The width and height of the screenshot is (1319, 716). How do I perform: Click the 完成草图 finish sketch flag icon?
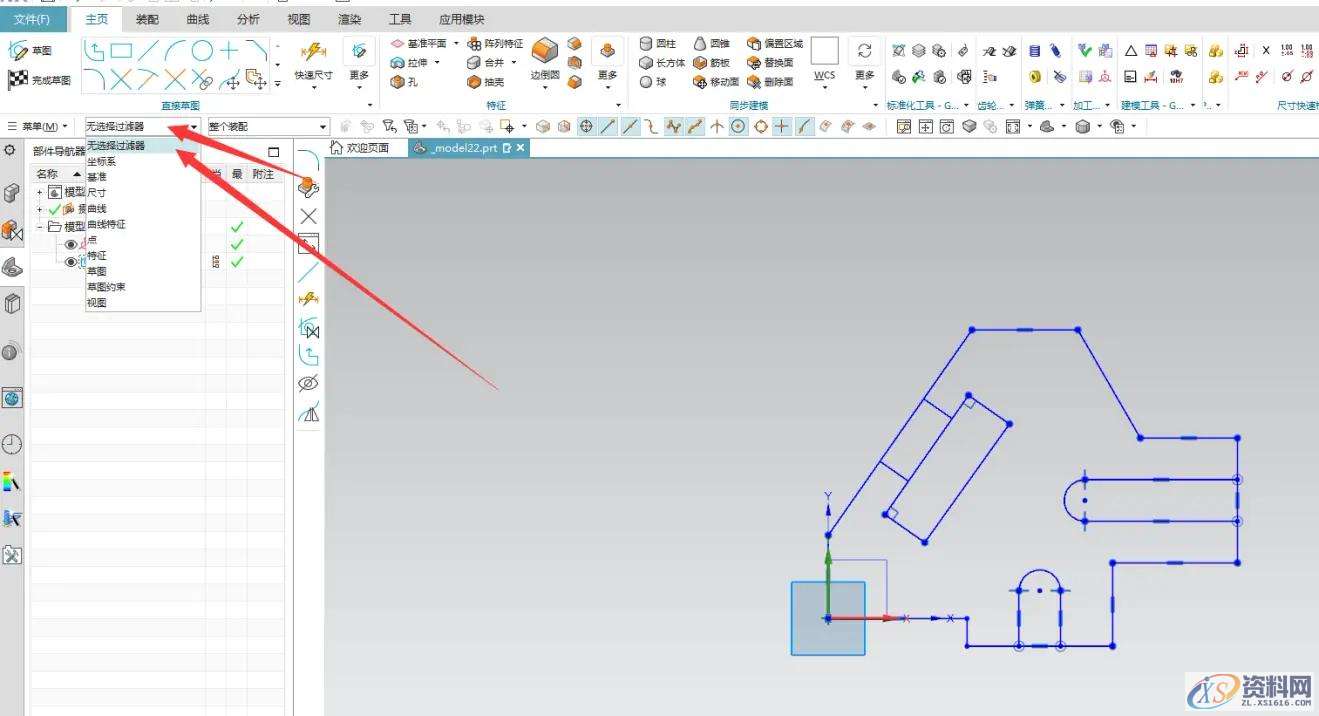(x=18, y=80)
